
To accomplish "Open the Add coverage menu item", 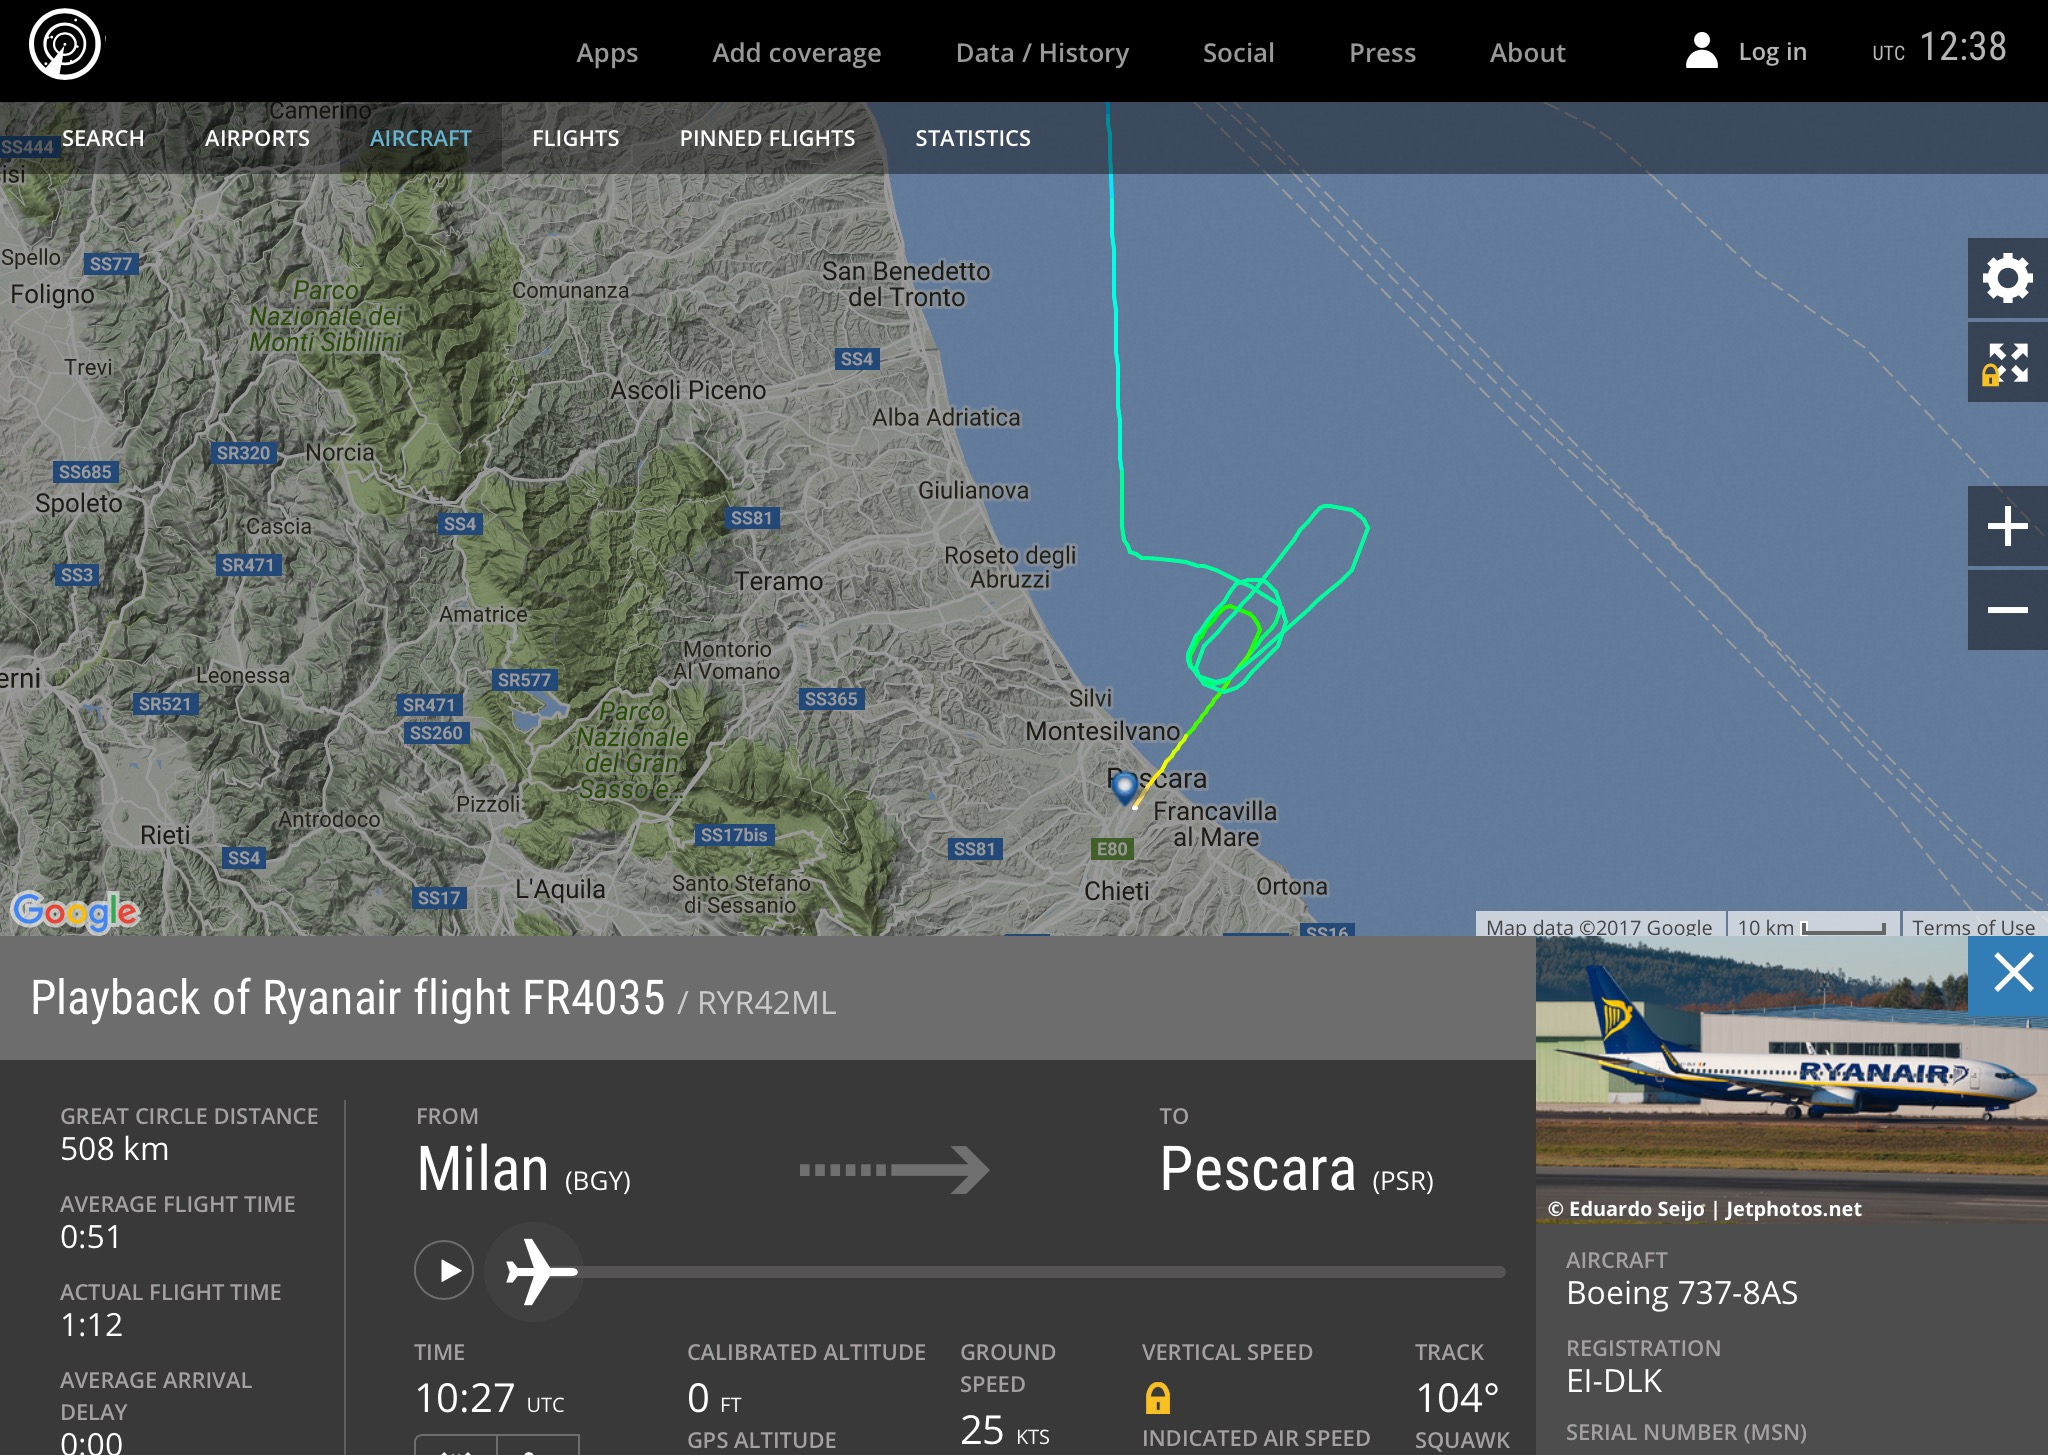I will tap(796, 52).
